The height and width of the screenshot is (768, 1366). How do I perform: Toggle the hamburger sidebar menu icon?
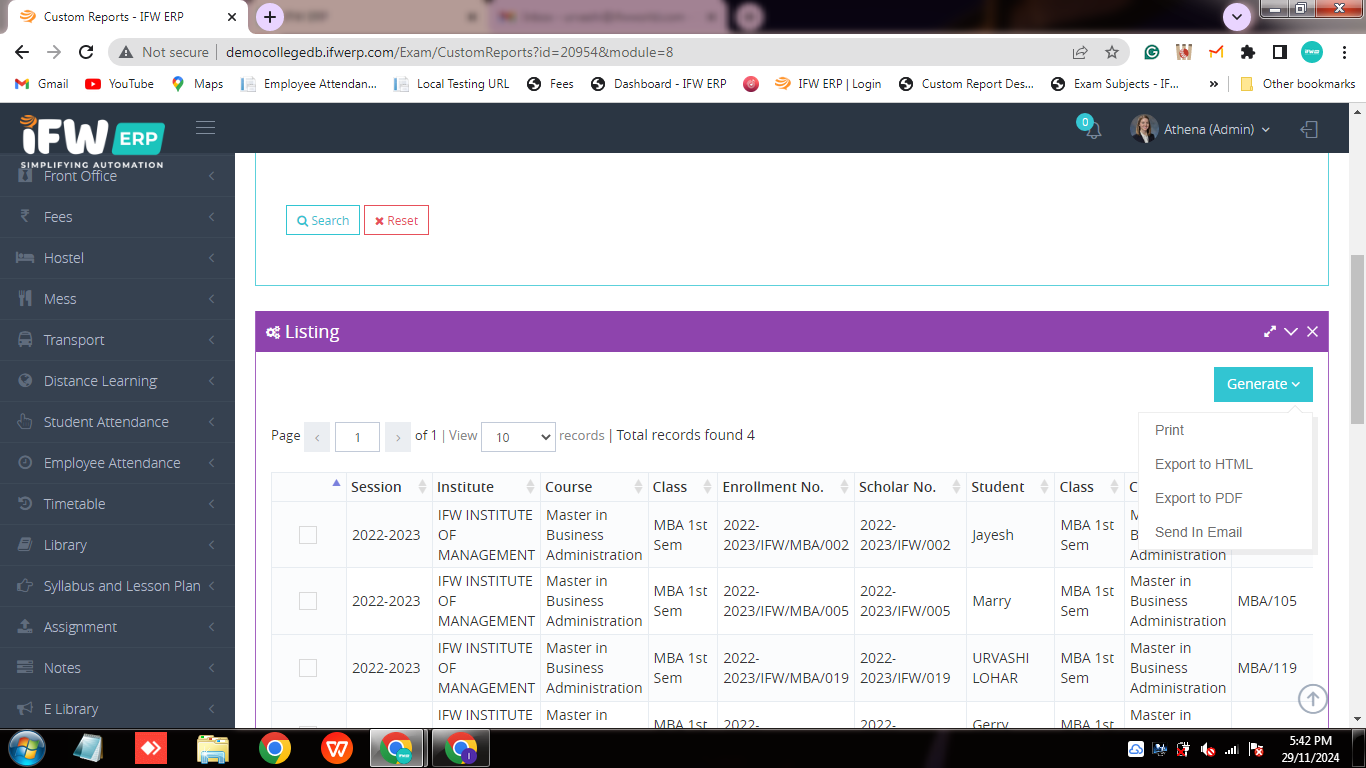click(205, 127)
